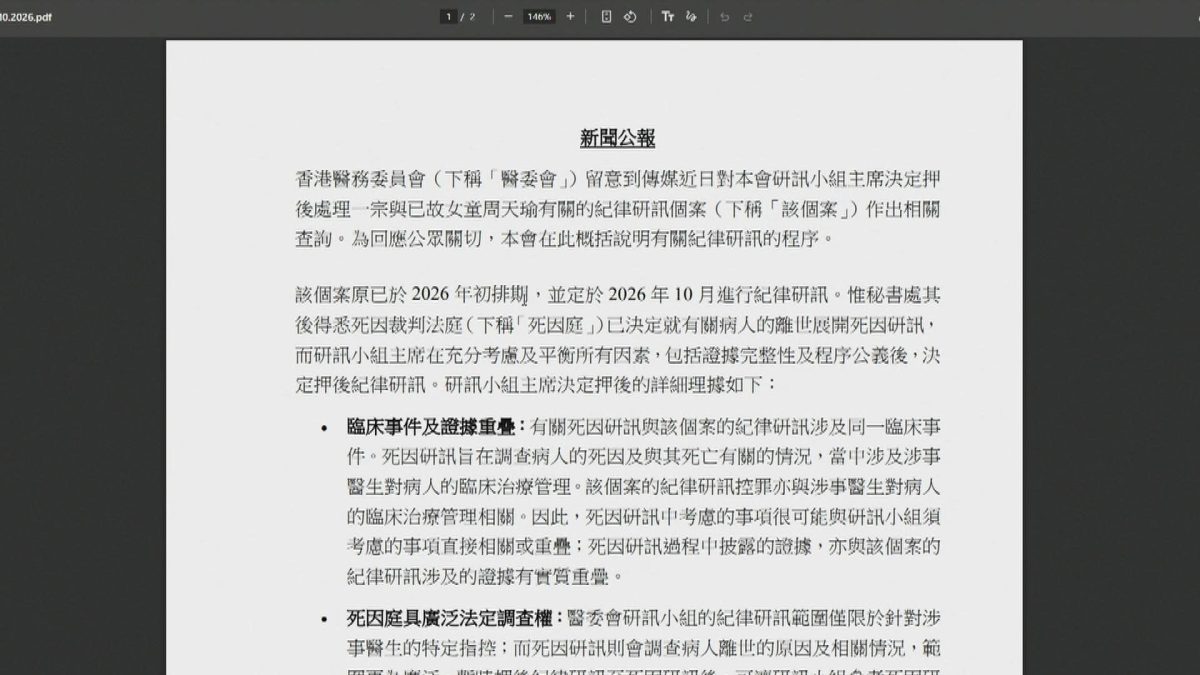The height and width of the screenshot is (675, 1200).
Task: Click the underlined heading 新聞公報
Action: click(x=618, y=138)
